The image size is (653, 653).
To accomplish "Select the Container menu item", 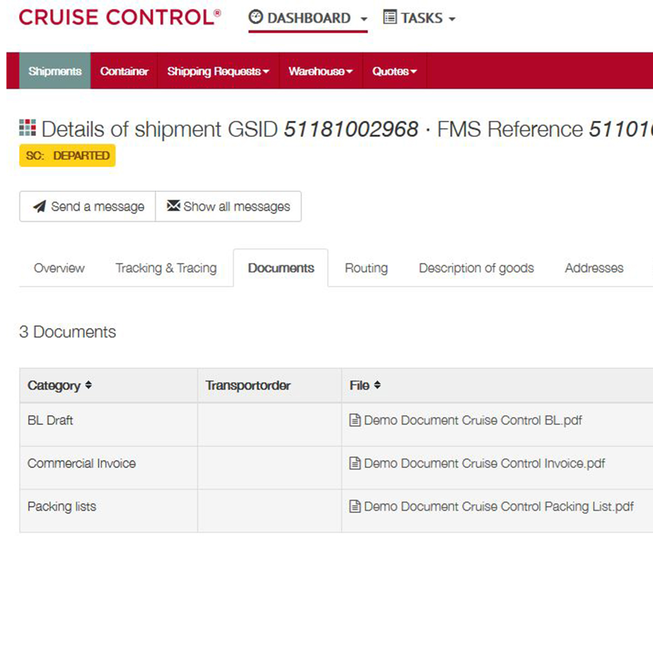I will [x=124, y=71].
